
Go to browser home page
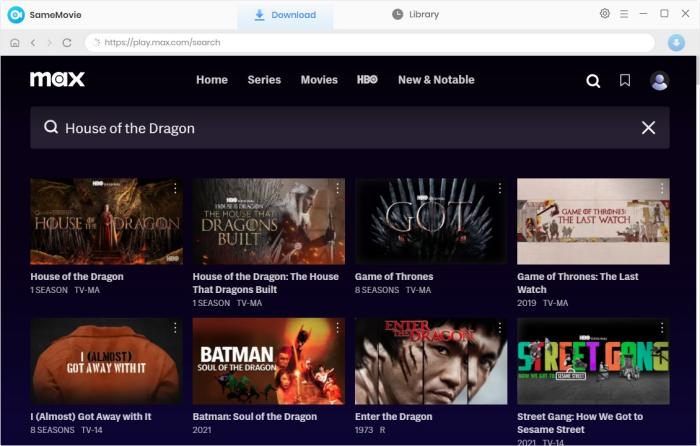point(15,43)
